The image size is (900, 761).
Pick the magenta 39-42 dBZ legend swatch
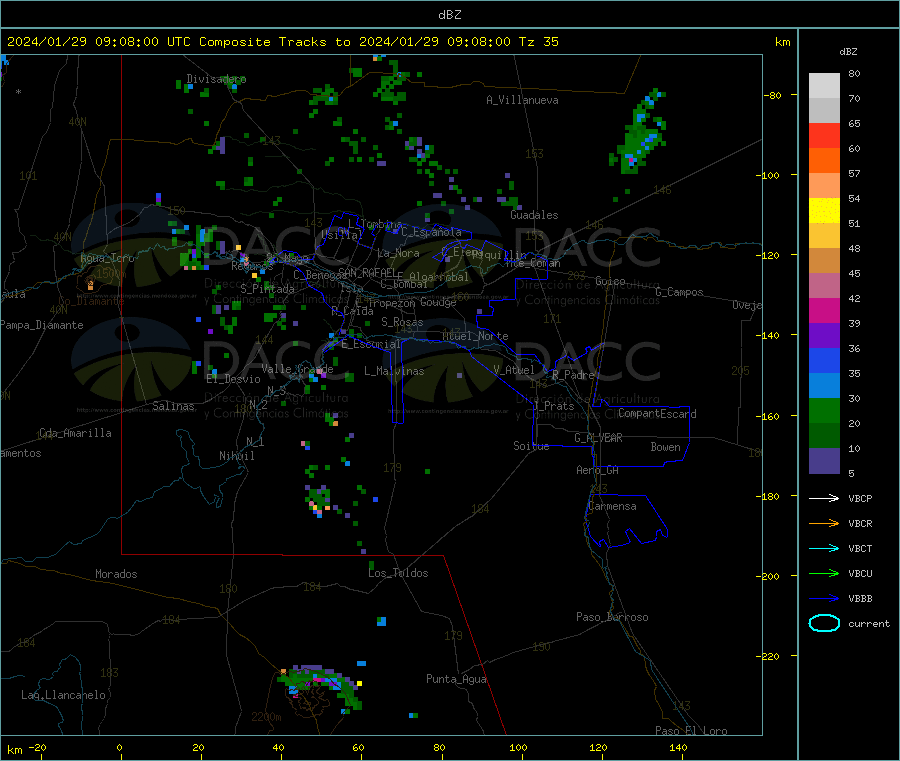pos(824,310)
